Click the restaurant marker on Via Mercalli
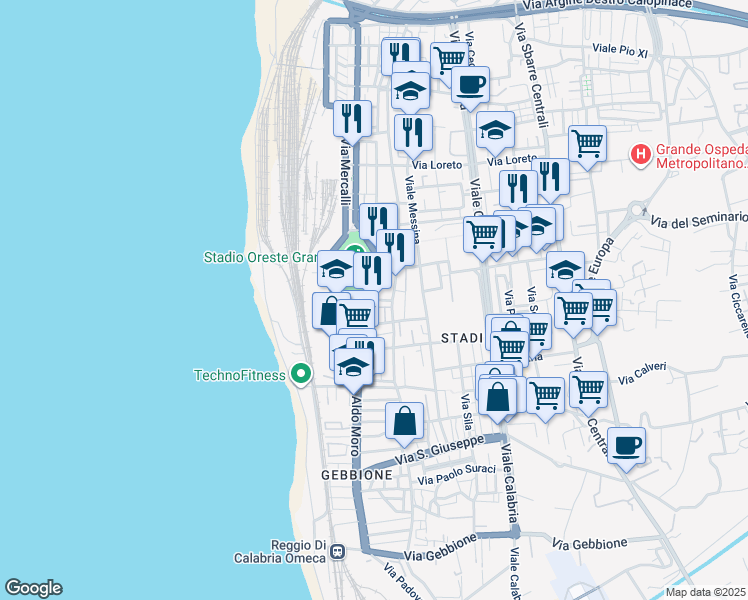 352,118
